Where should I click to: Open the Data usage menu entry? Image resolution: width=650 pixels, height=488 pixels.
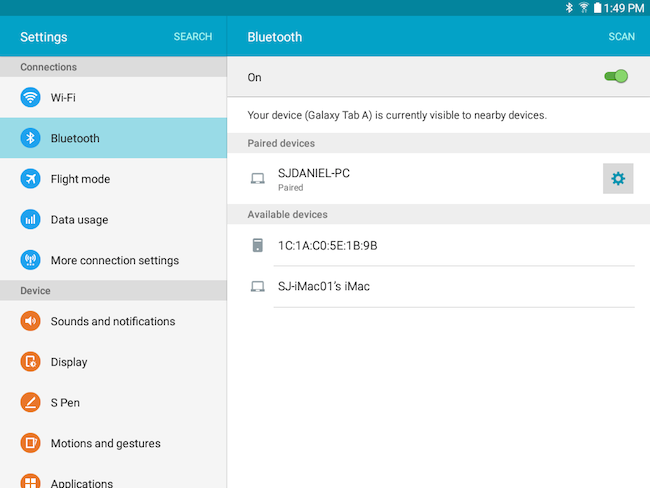(x=113, y=219)
